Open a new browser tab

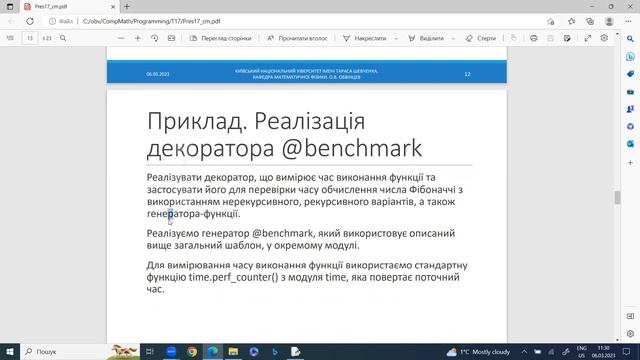click(x=127, y=7)
